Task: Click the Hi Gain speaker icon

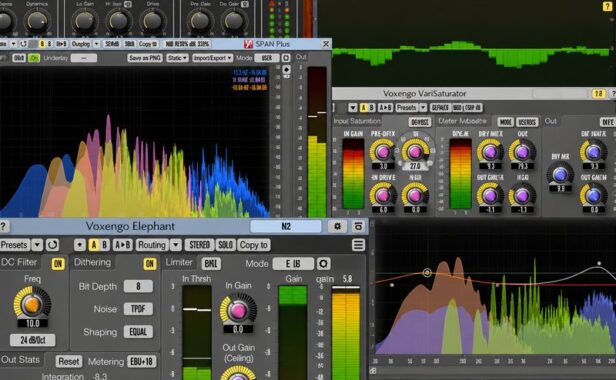Action: click(128, 4)
